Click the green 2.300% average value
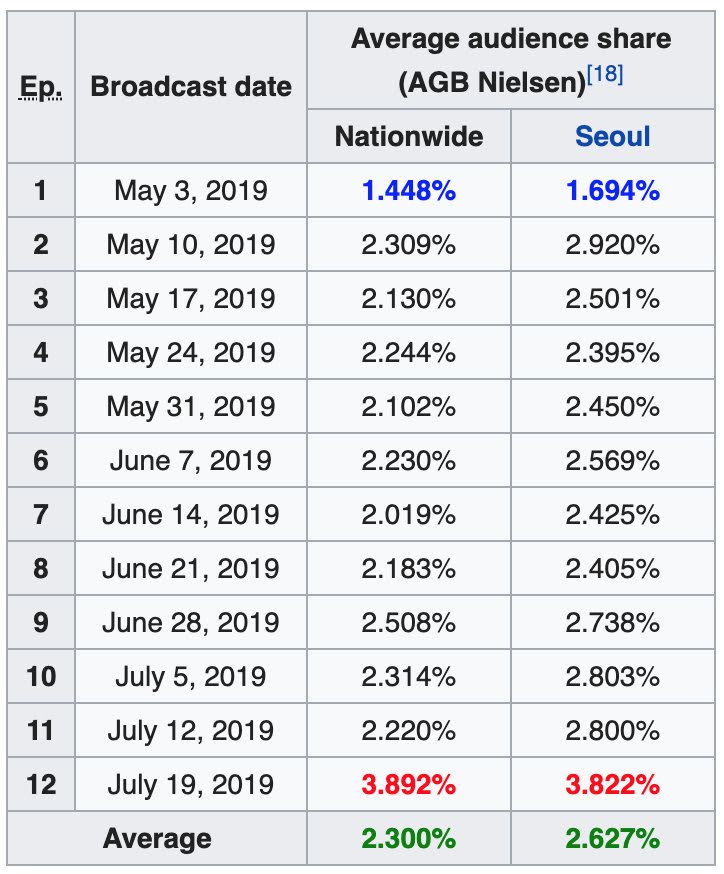The width and height of the screenshot is (724, 874). tap(408, 839)
